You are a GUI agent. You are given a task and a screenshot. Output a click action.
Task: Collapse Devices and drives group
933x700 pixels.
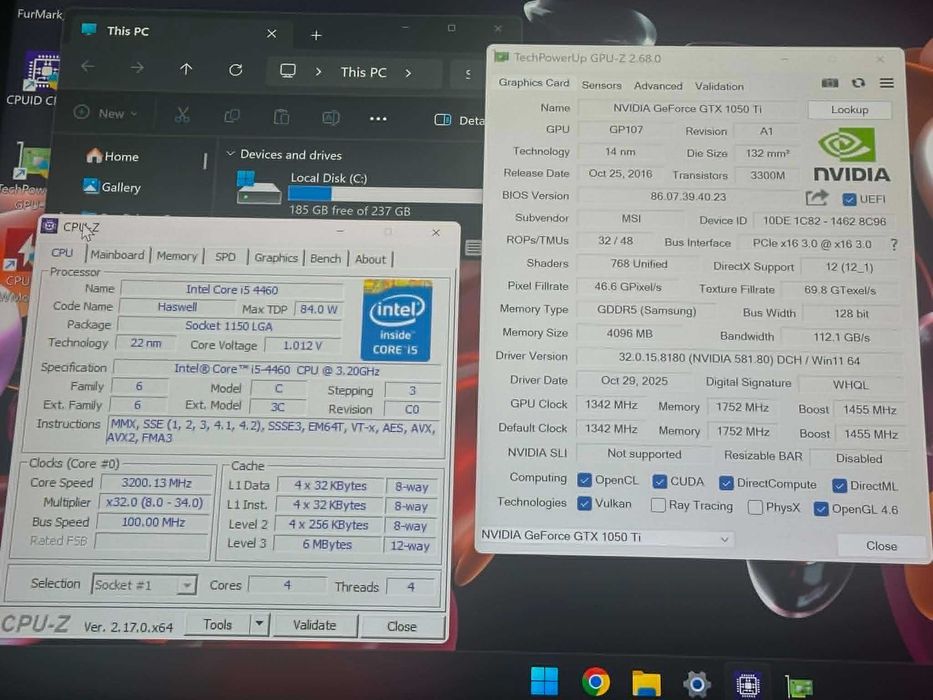pos(230,154)
